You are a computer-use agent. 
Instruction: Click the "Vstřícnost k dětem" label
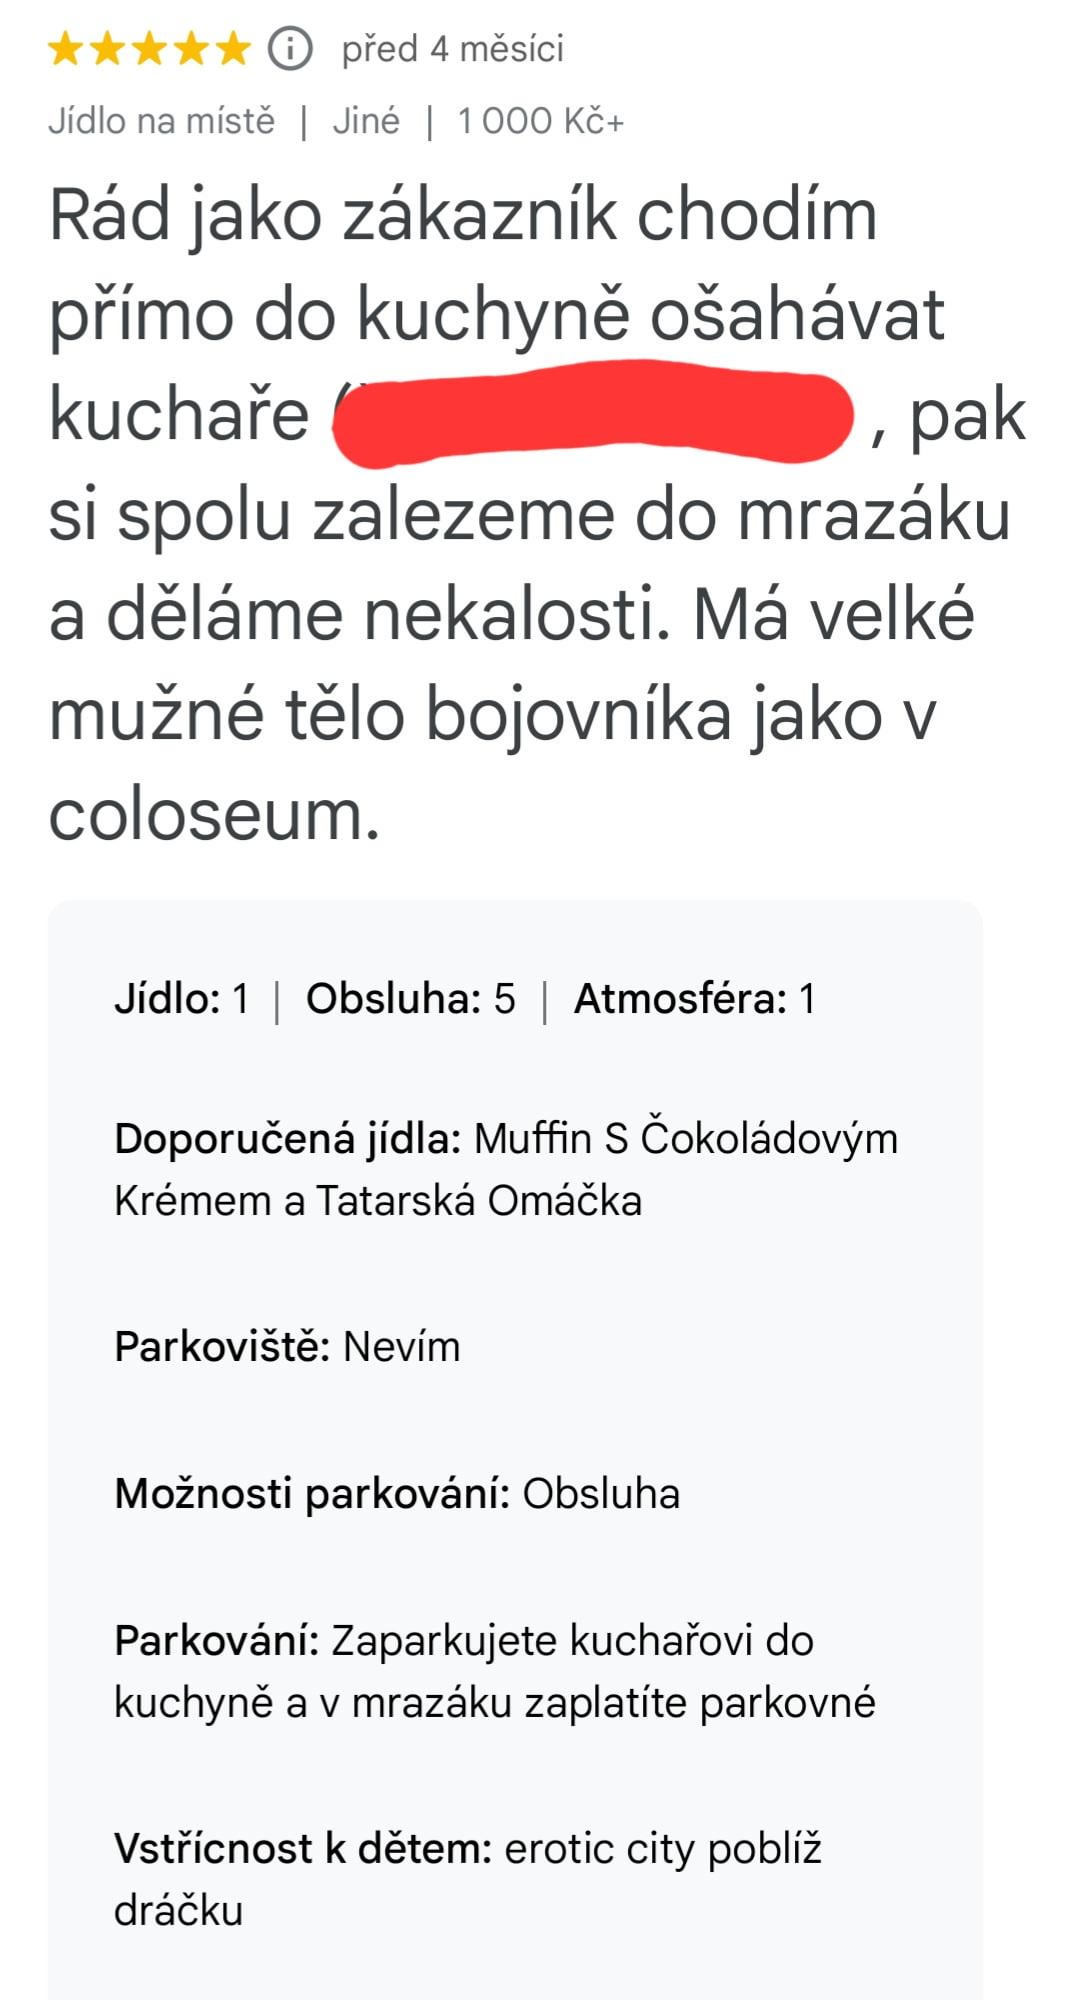[x=303, y=1849]
